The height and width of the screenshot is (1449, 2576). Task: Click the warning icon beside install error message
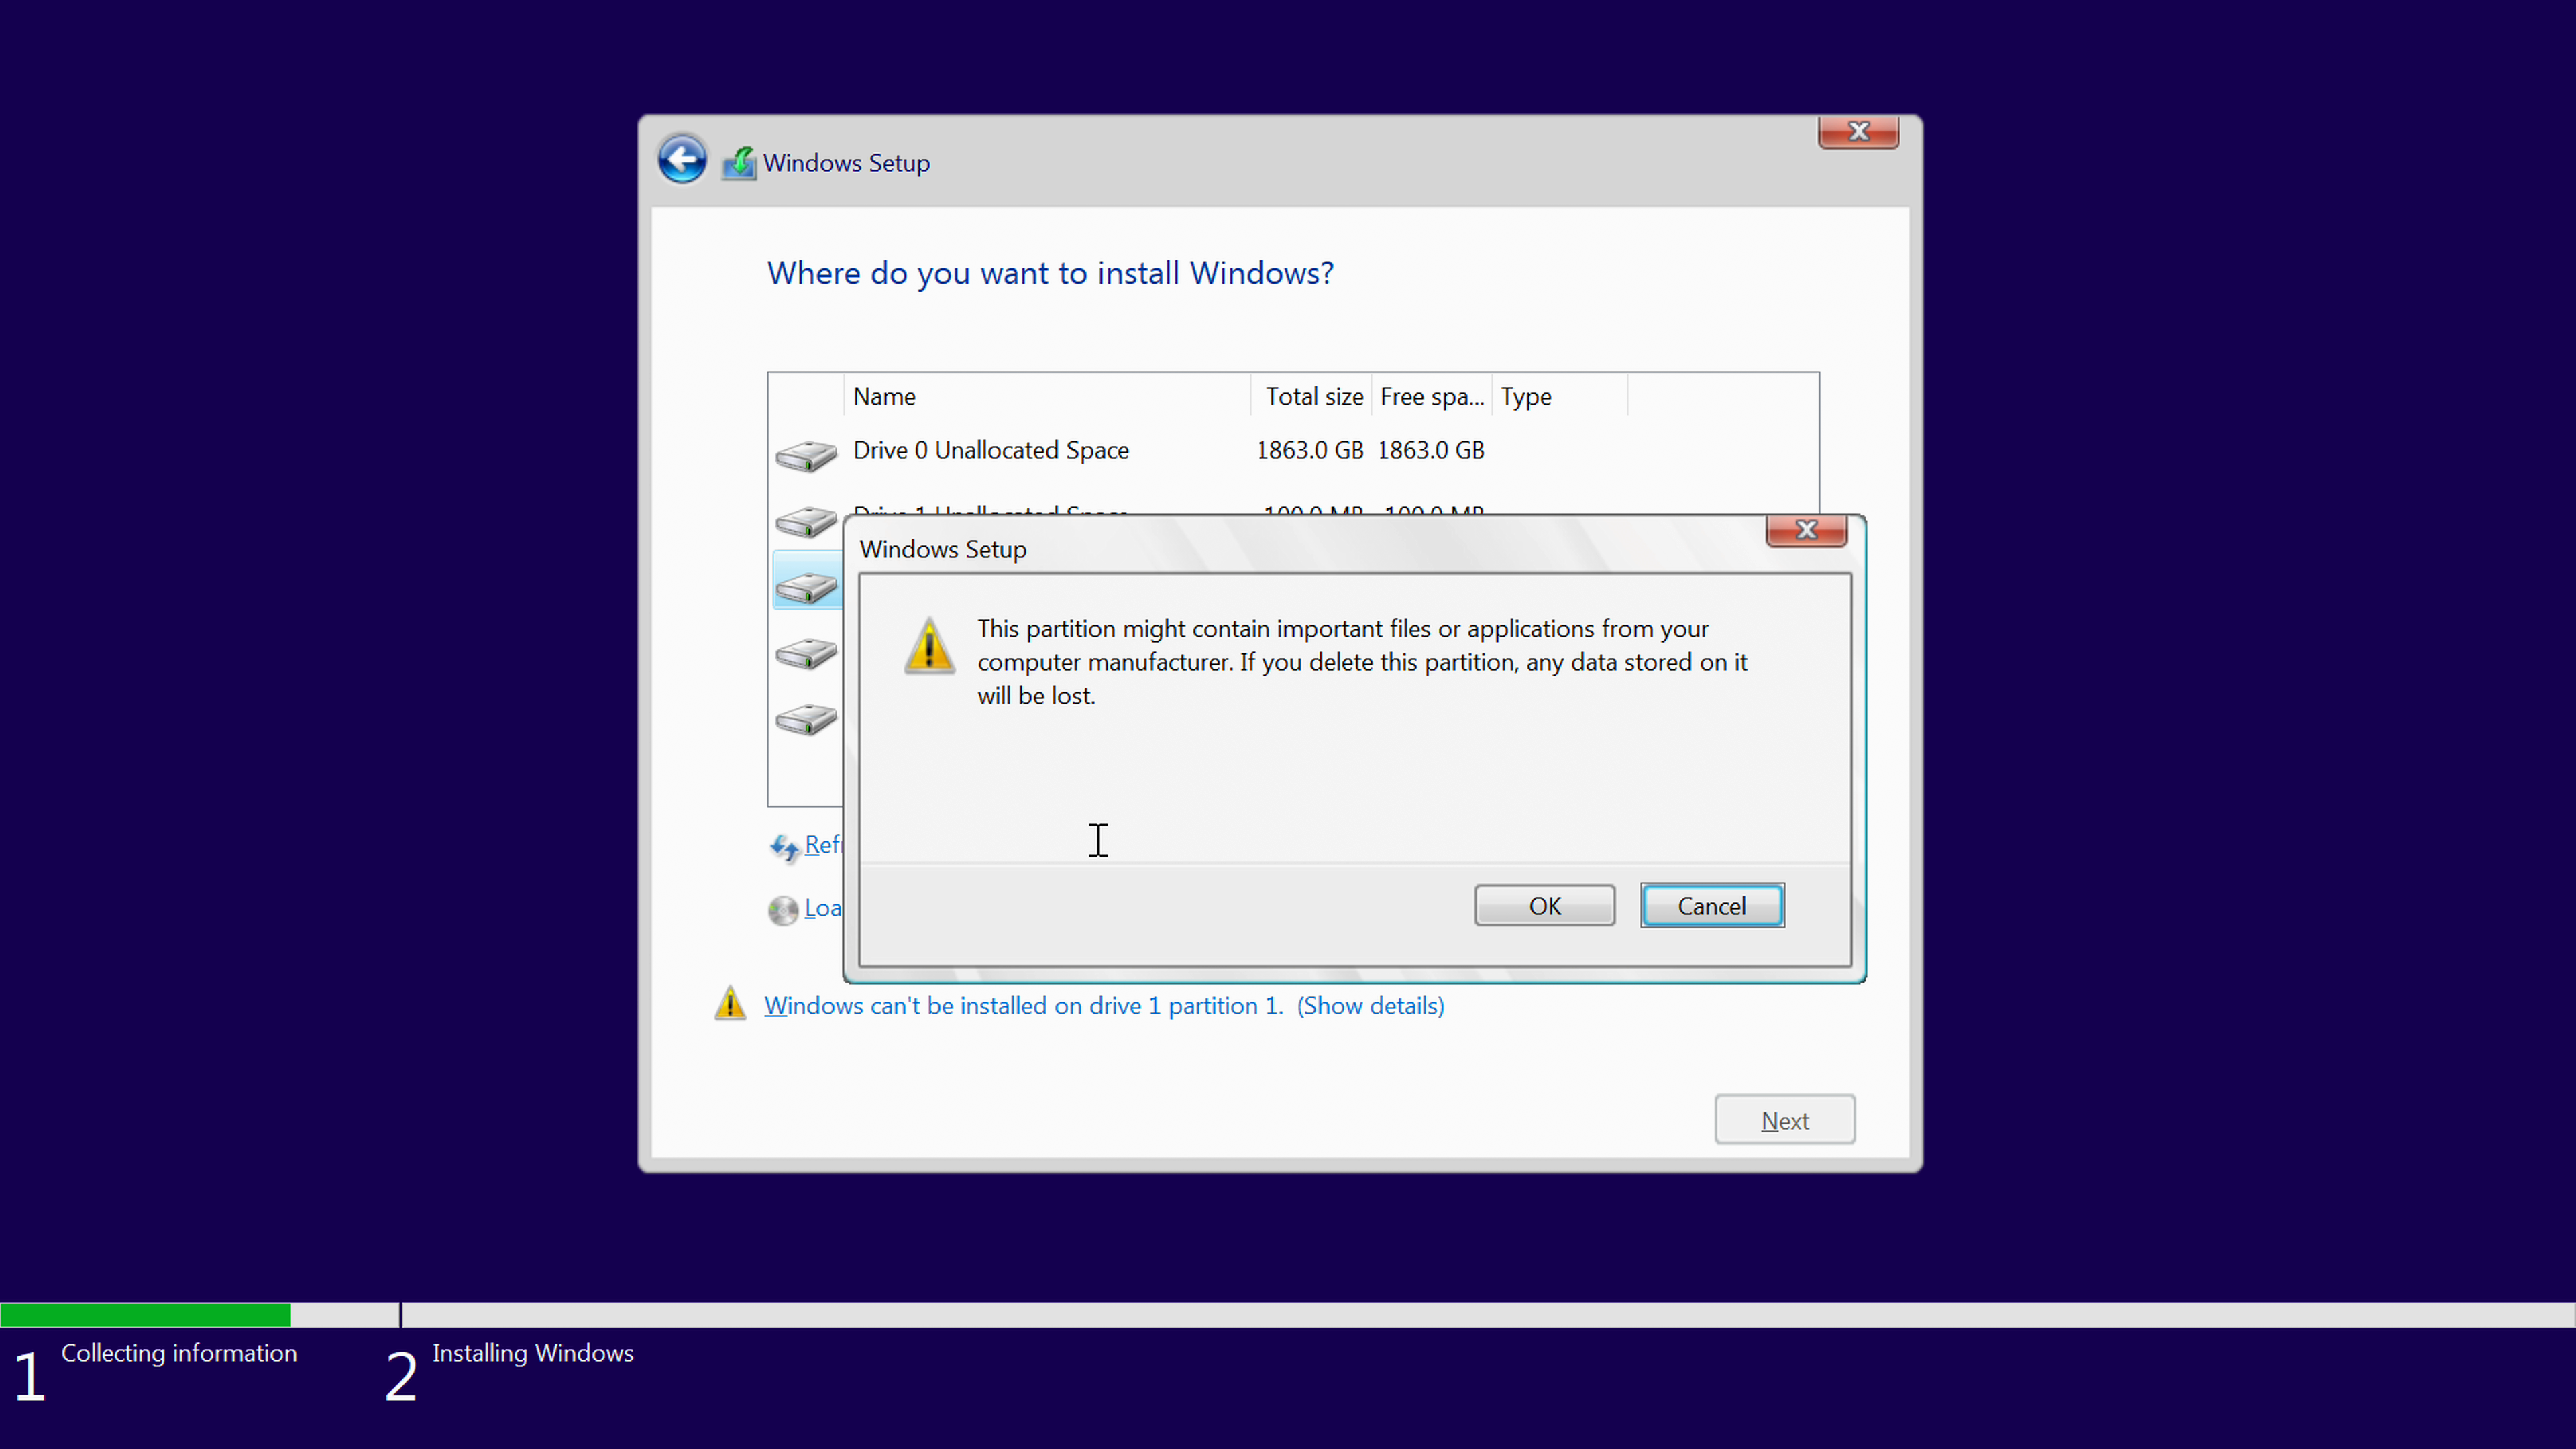click(730, 1004)
